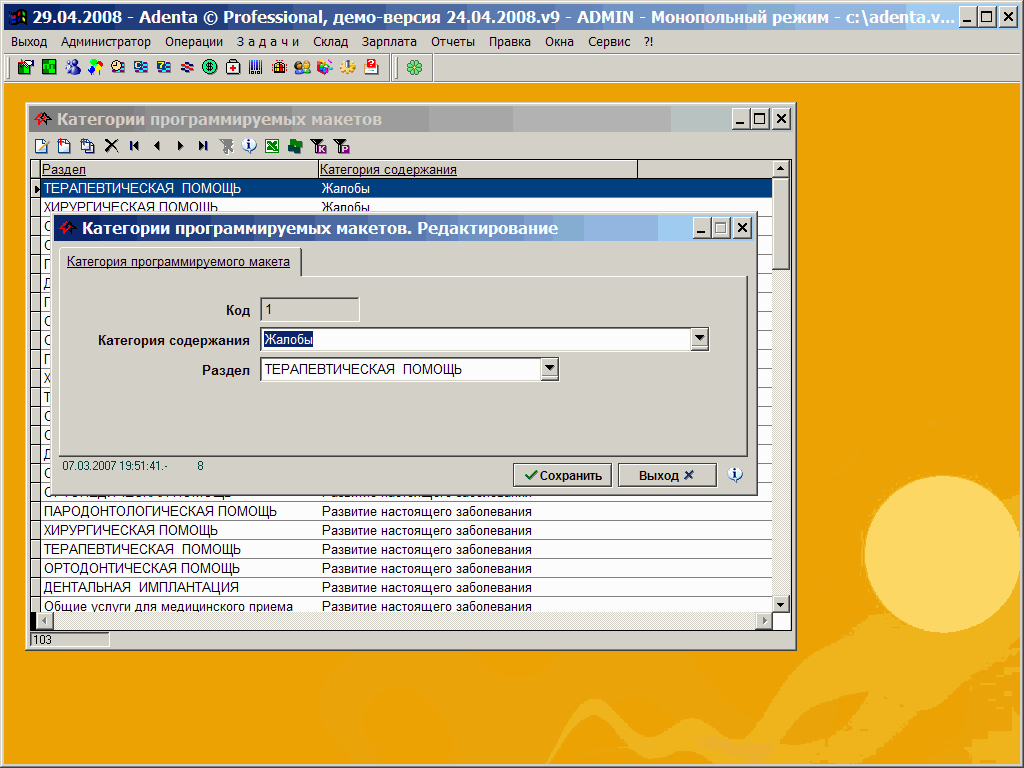Select the Категория программируемого макета tab

click(179, 262)
